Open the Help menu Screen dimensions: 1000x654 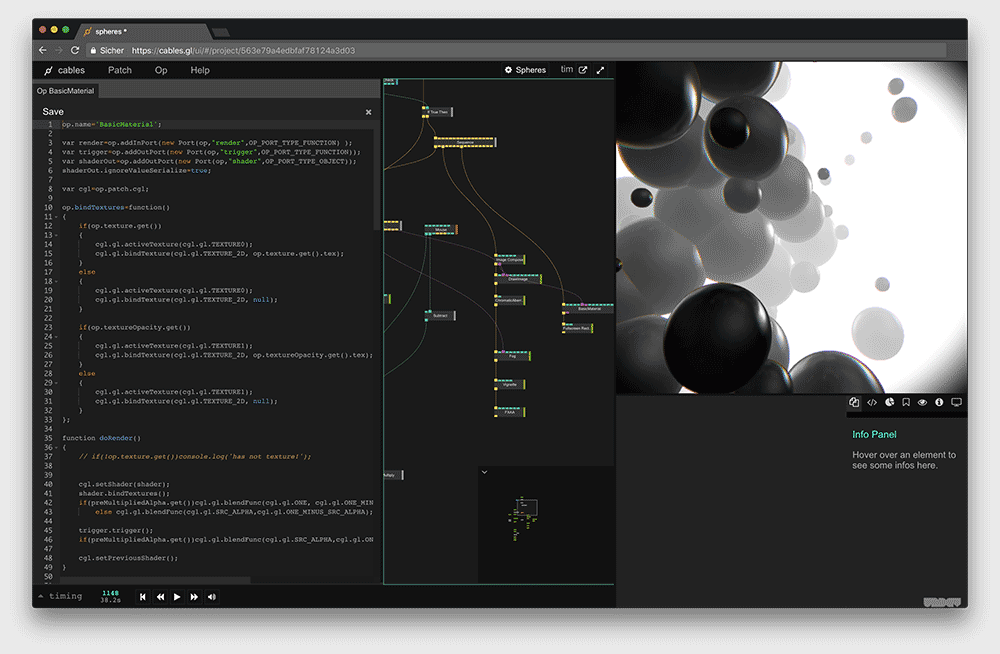click(x=200, y=70)
